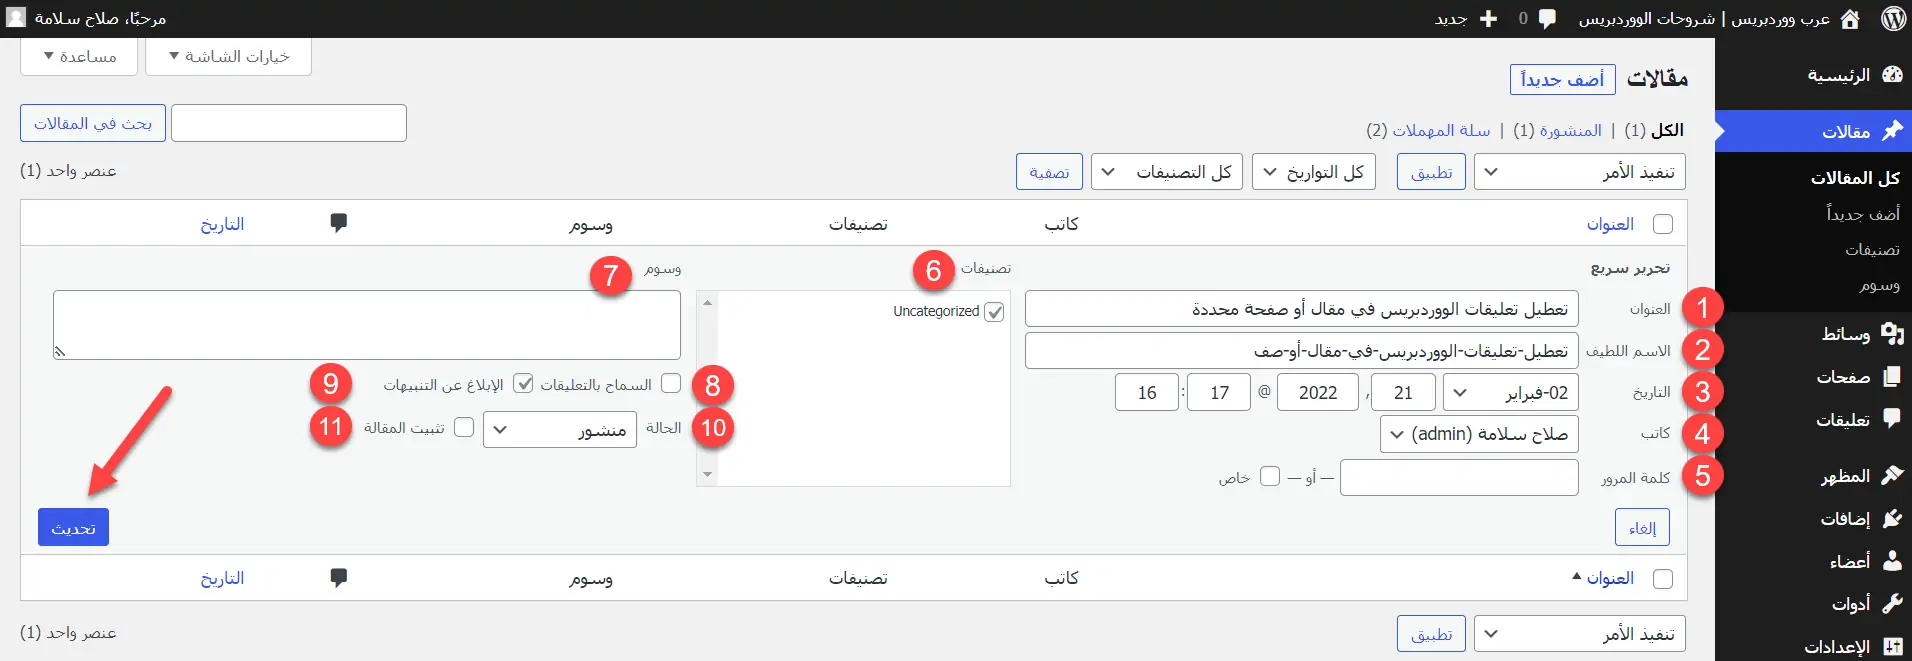The image size is (1912, 661).
Task: Open خيارات الشاشة screen options tab
Action: tap(229, 56)
